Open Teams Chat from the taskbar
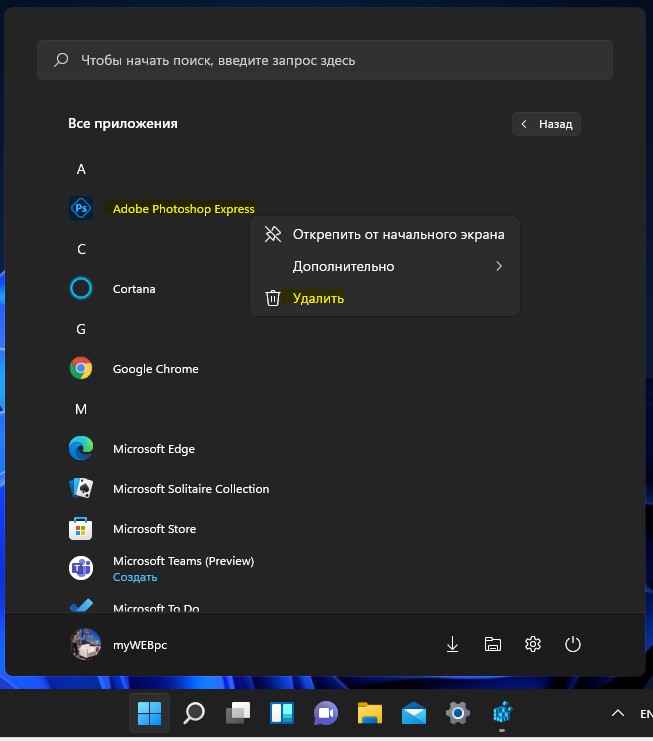The image size is (653, 741). 326,713
